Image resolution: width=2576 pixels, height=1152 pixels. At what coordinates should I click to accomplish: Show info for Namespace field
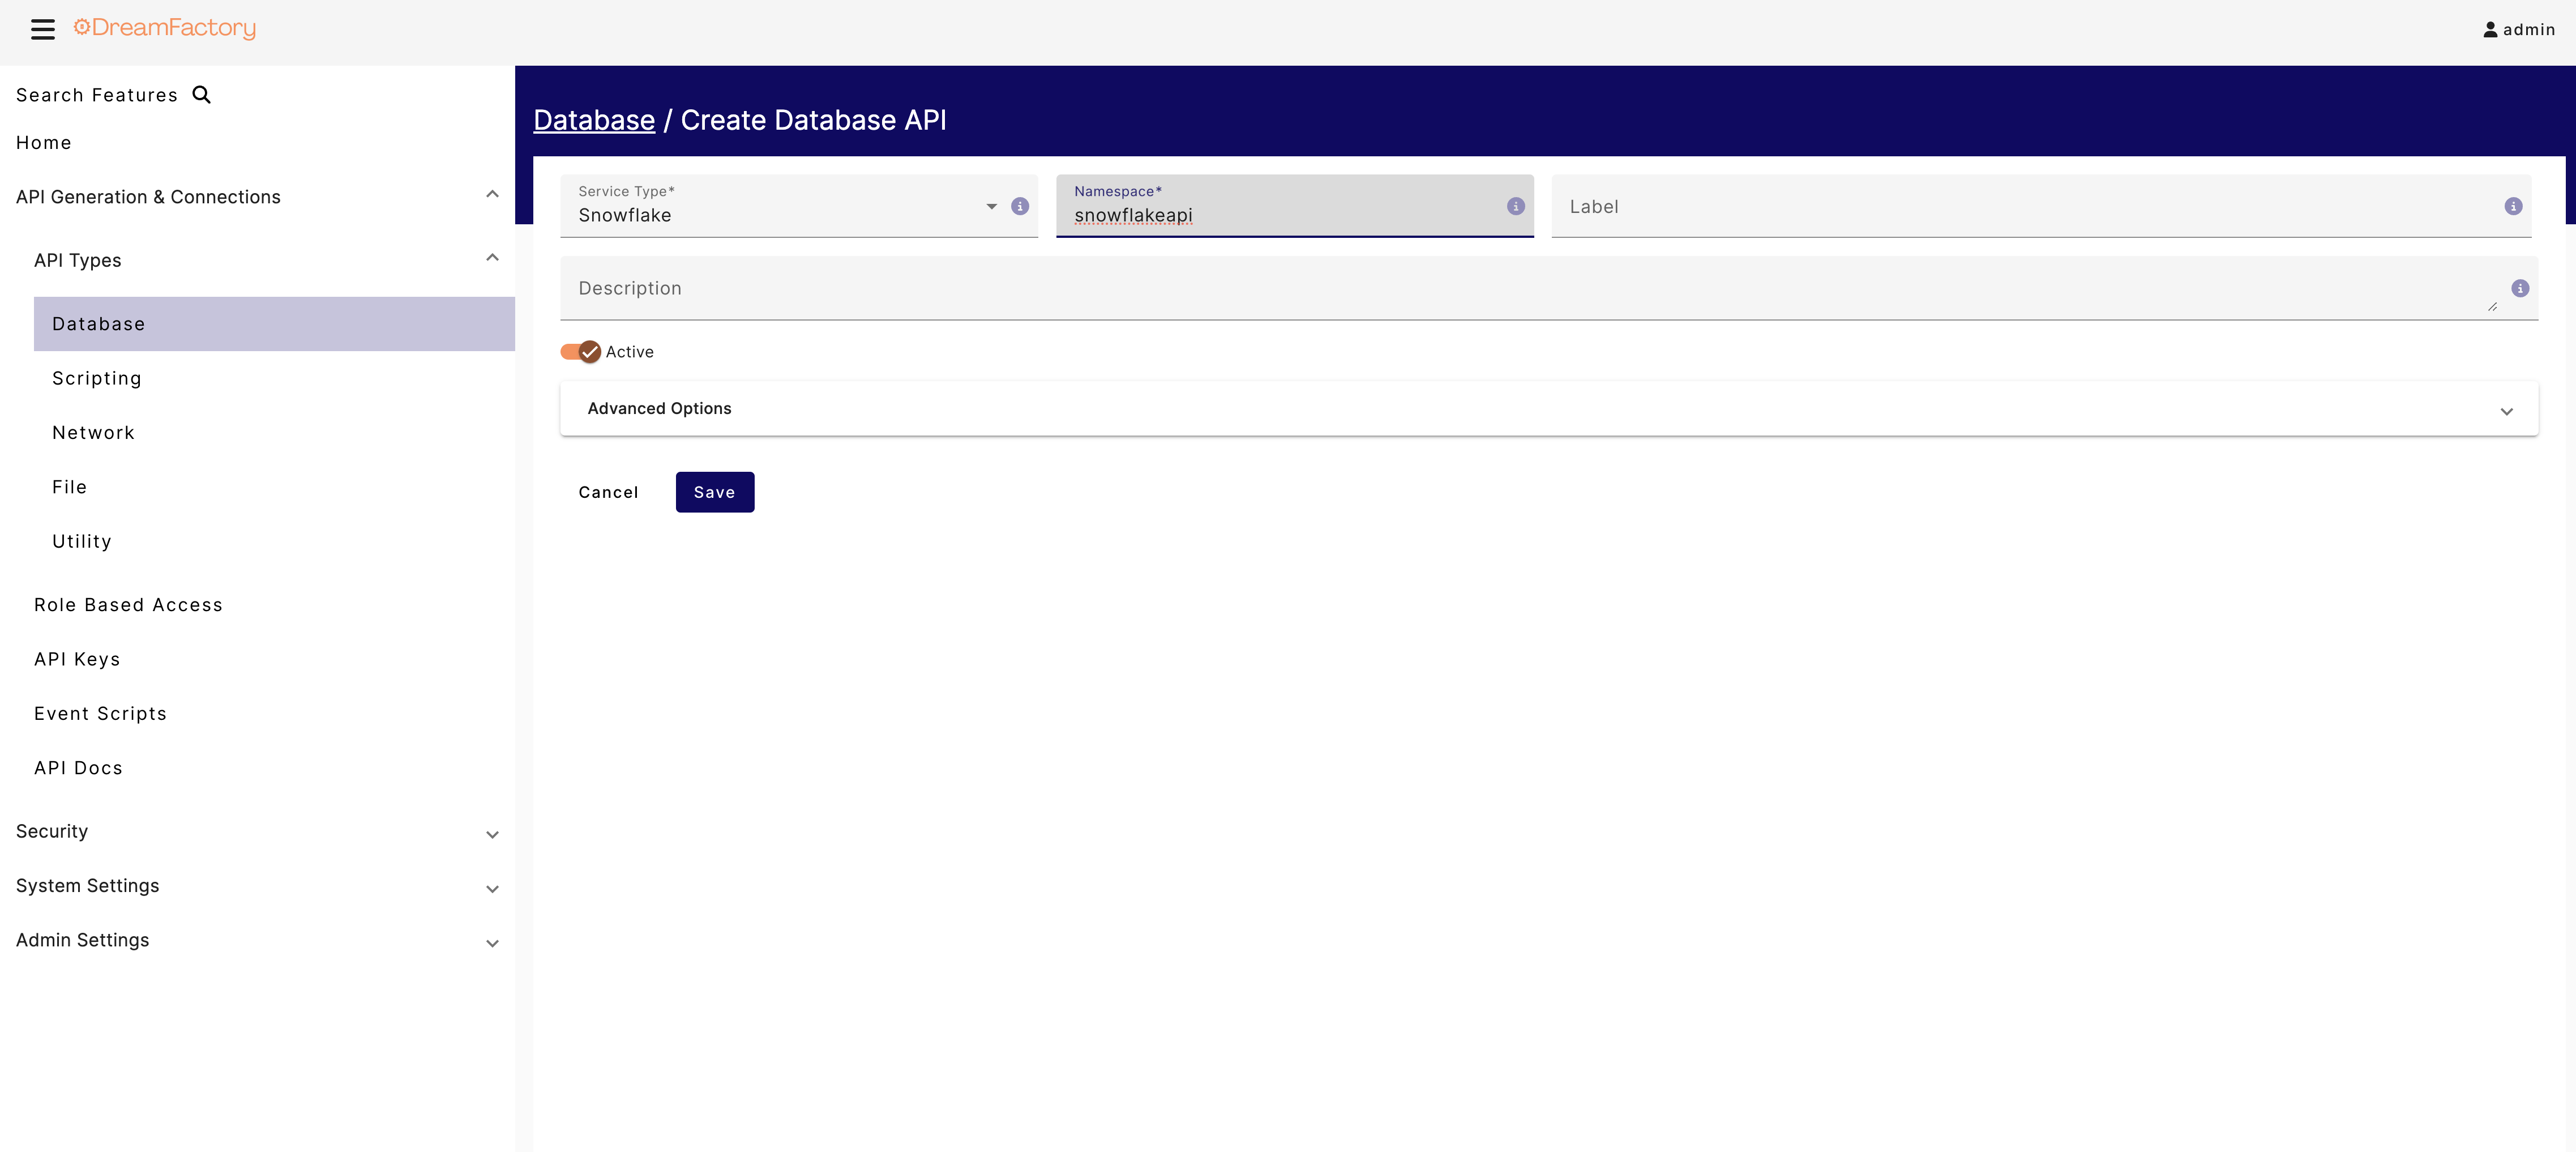1516,206
